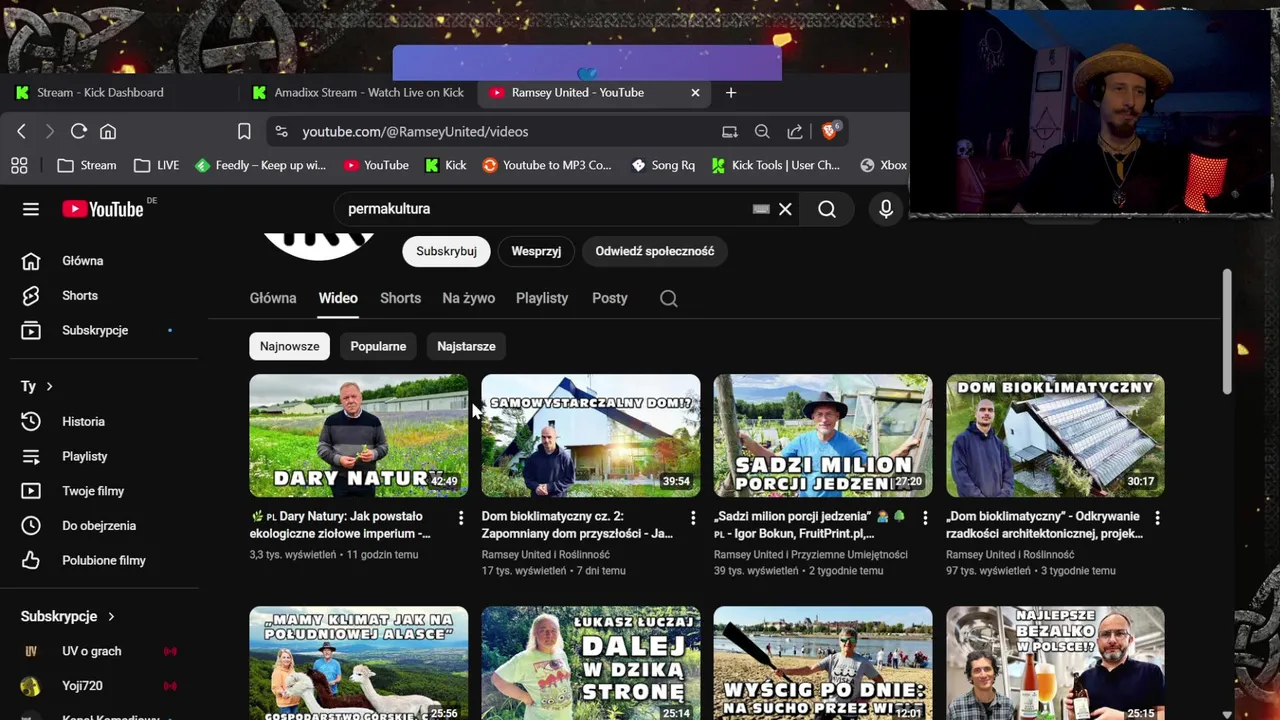Click the zoom magnifier icon in address bar
This screenshot has height=720, width=1280.
coord(762,131)
